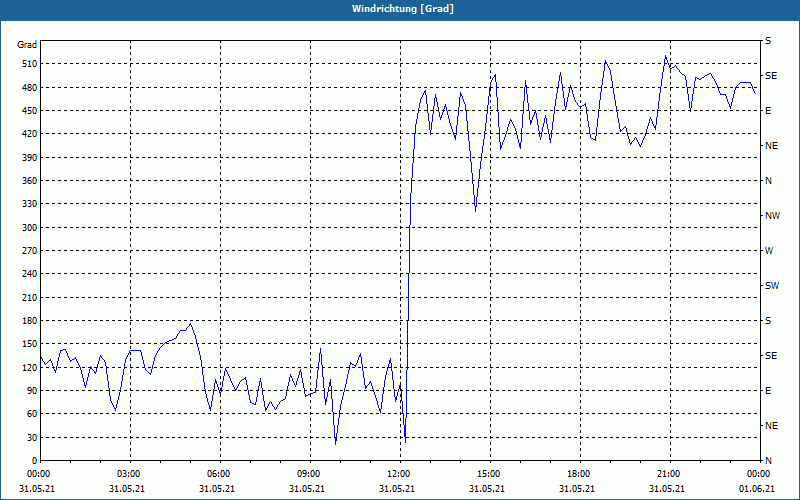Click the 00:00 label above first 31.05.21
The image size is (800, 500).
(38, 473)
